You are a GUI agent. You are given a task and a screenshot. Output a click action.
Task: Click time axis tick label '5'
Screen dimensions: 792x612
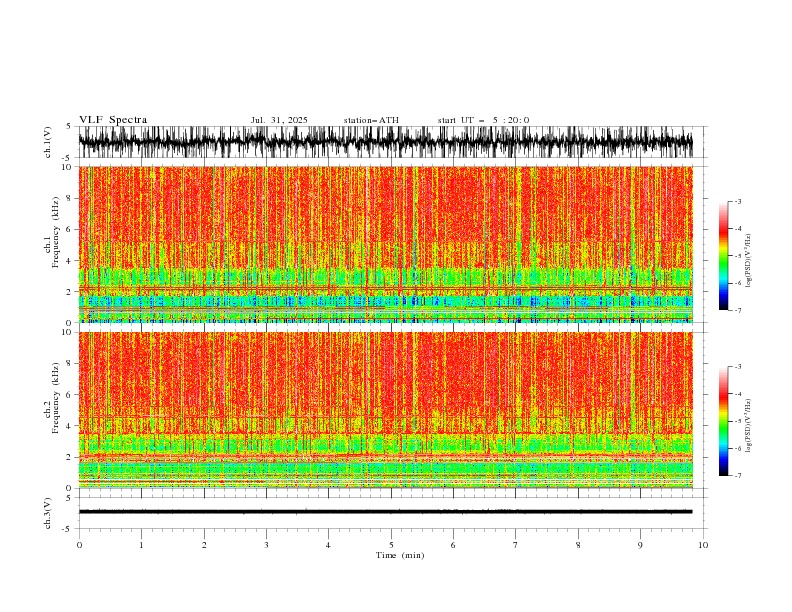(x=391, y=545)
